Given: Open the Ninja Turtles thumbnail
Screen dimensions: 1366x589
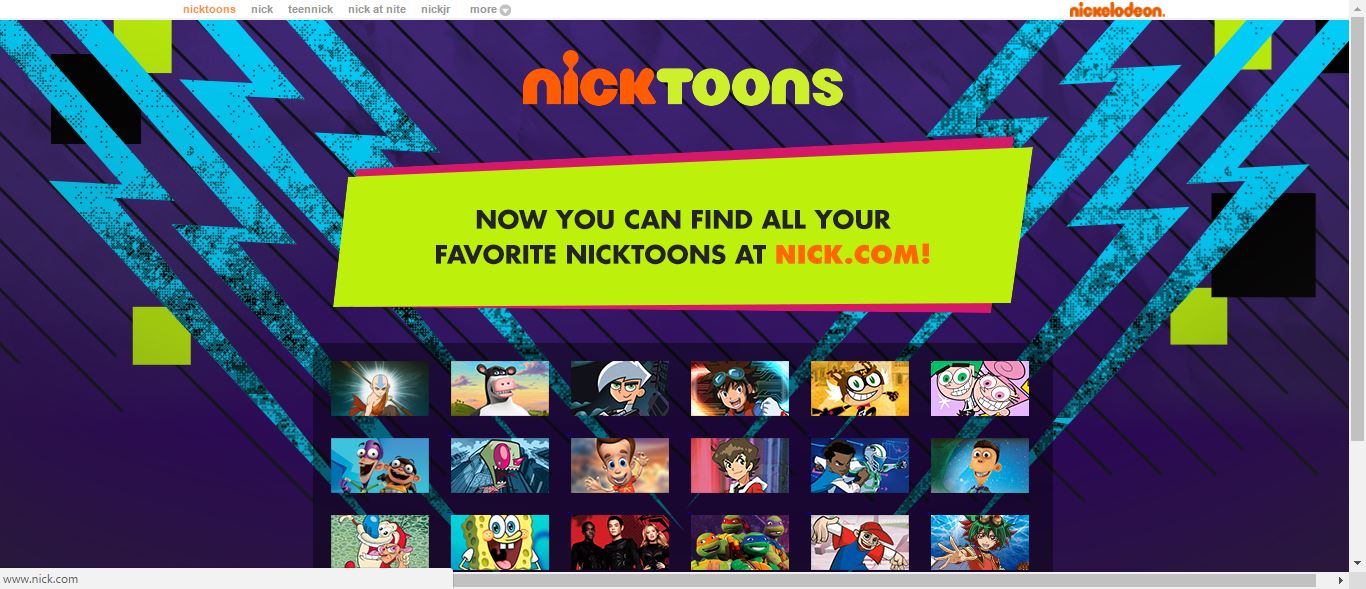Looking at the screenshot, I should 740,542.
